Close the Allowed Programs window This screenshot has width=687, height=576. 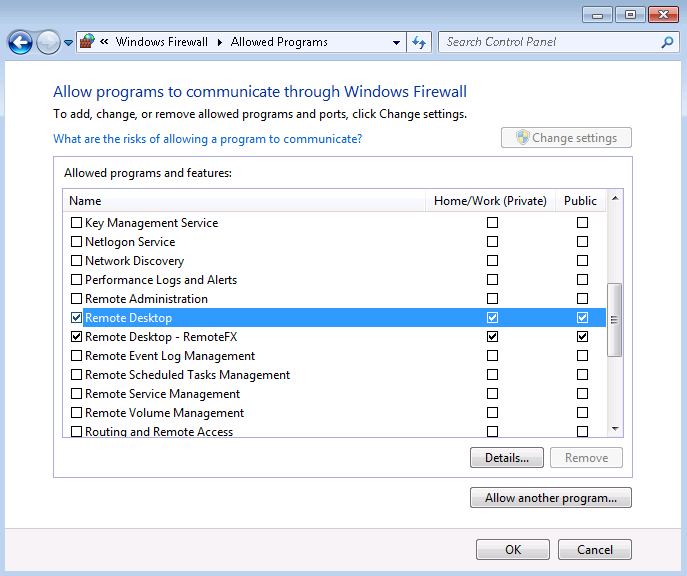pos(663,15)
